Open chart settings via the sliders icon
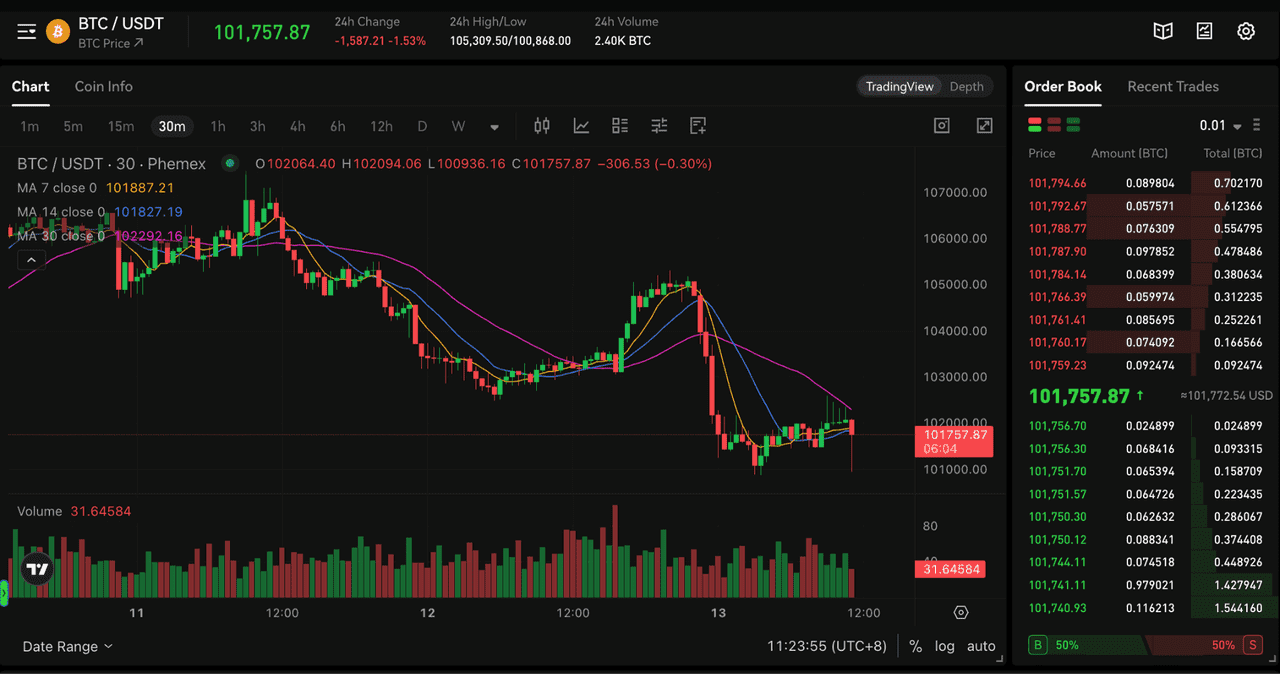Screen dimensions: 1280x674 659,126
